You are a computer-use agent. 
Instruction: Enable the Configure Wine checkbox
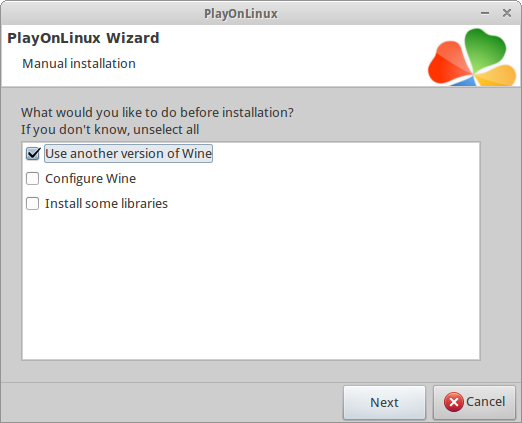click(32, 178)
